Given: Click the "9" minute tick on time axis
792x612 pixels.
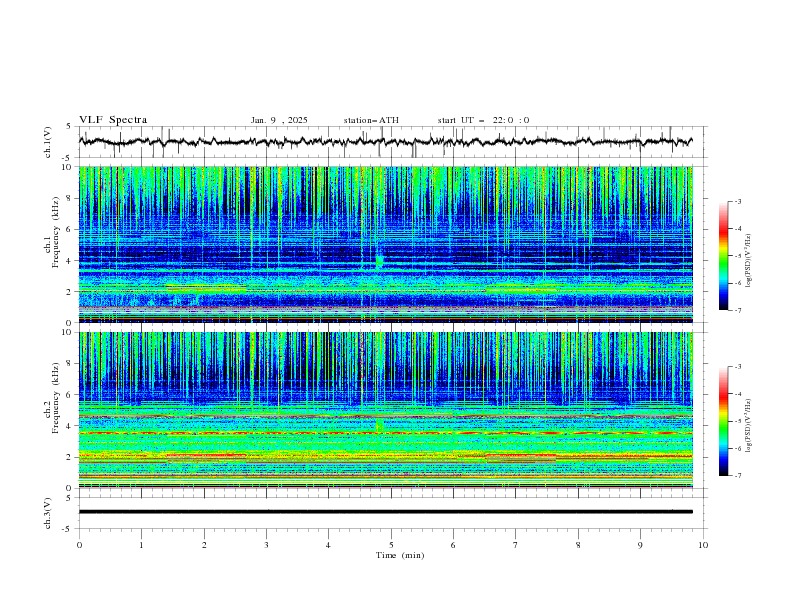Looking at the screenshot, I should [x=640, y=545].
